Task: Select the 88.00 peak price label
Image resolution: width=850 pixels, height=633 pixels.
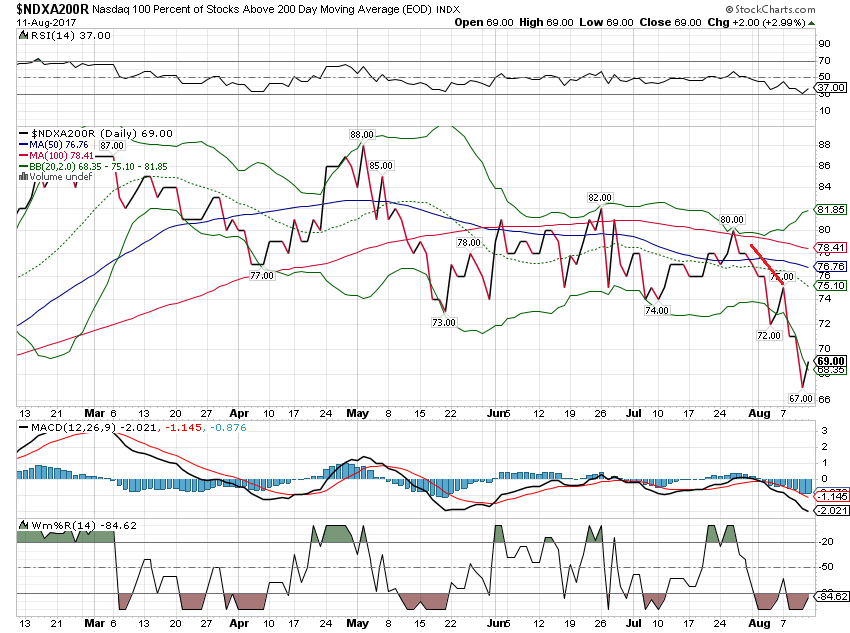Action: 361,135
